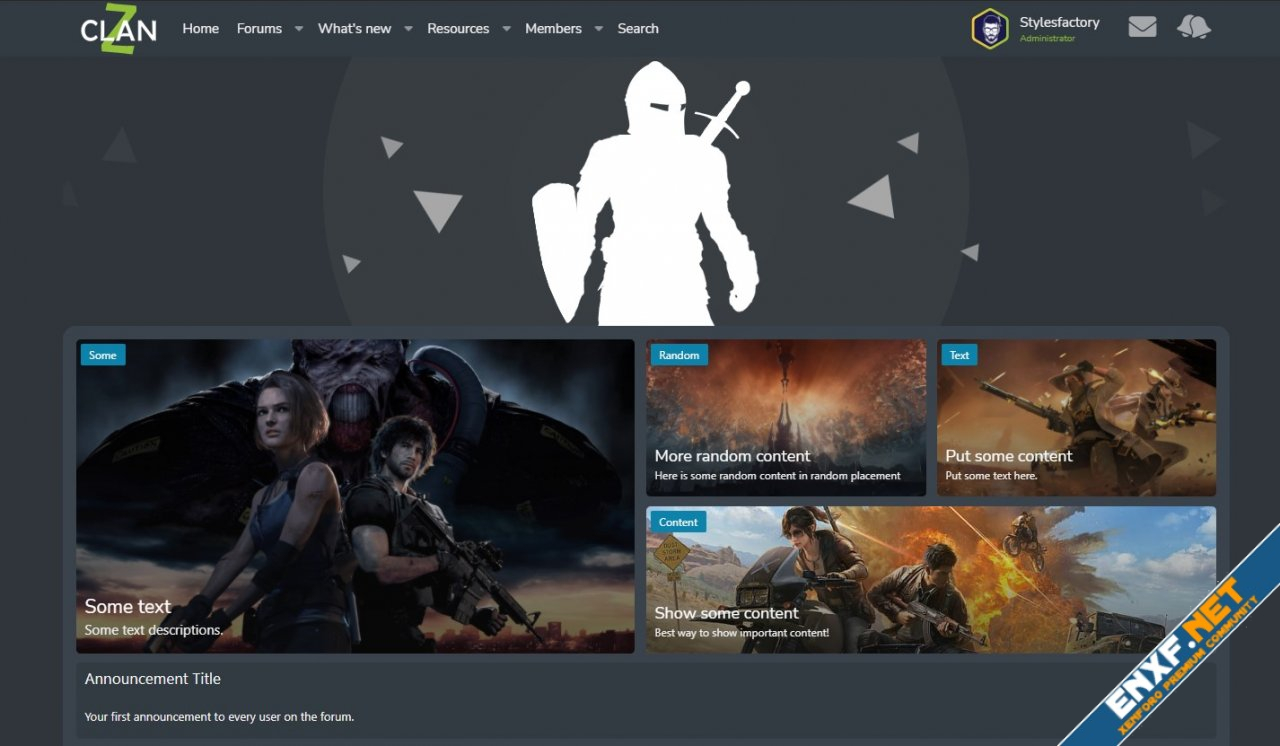Screen dimensions: 1280x746
Task: Click the blue 'Some' tag label
Action: [102, 355]
